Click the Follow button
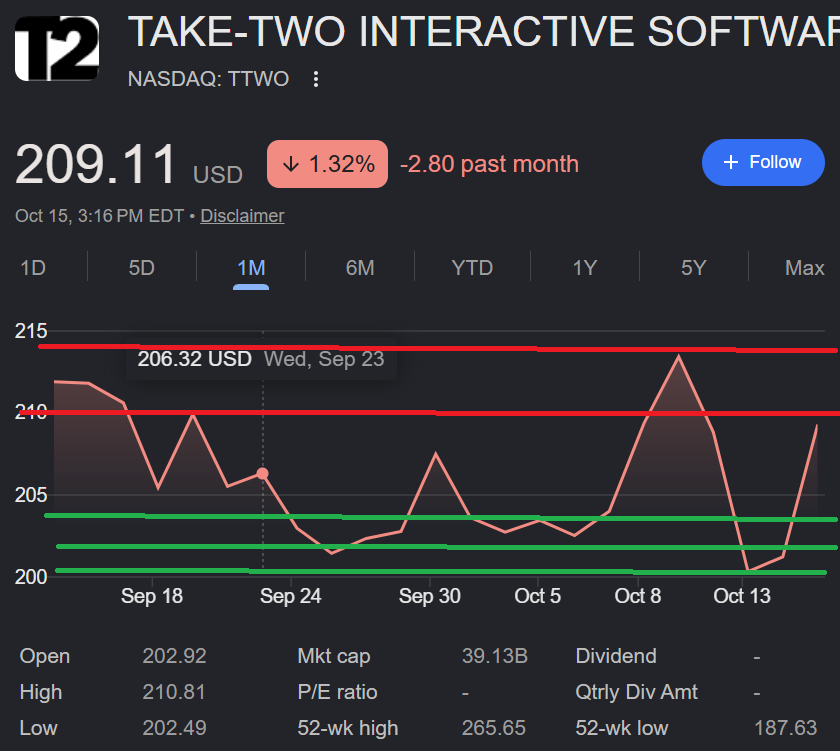 763,162
